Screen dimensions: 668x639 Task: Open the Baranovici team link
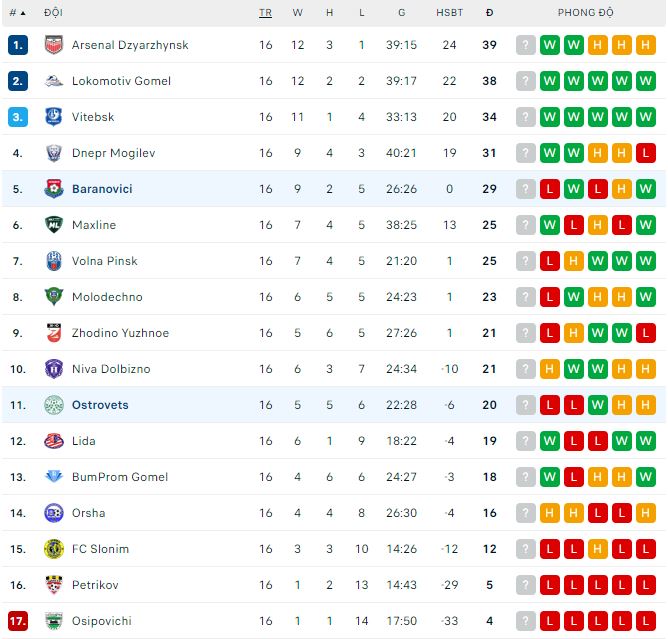pyautogui.click(x=102, y=189)
